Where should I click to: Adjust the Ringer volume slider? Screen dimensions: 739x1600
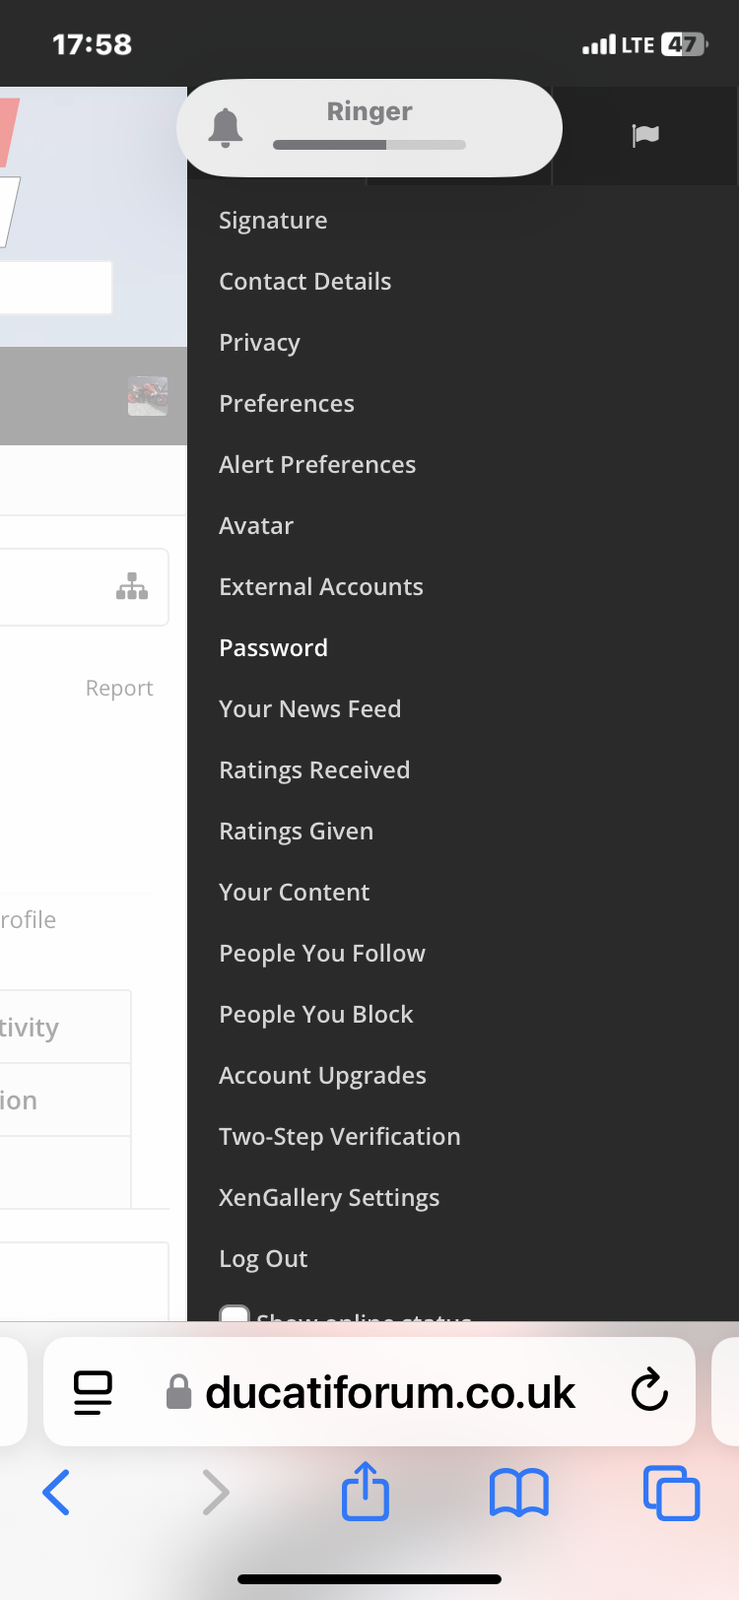[369, 145]
